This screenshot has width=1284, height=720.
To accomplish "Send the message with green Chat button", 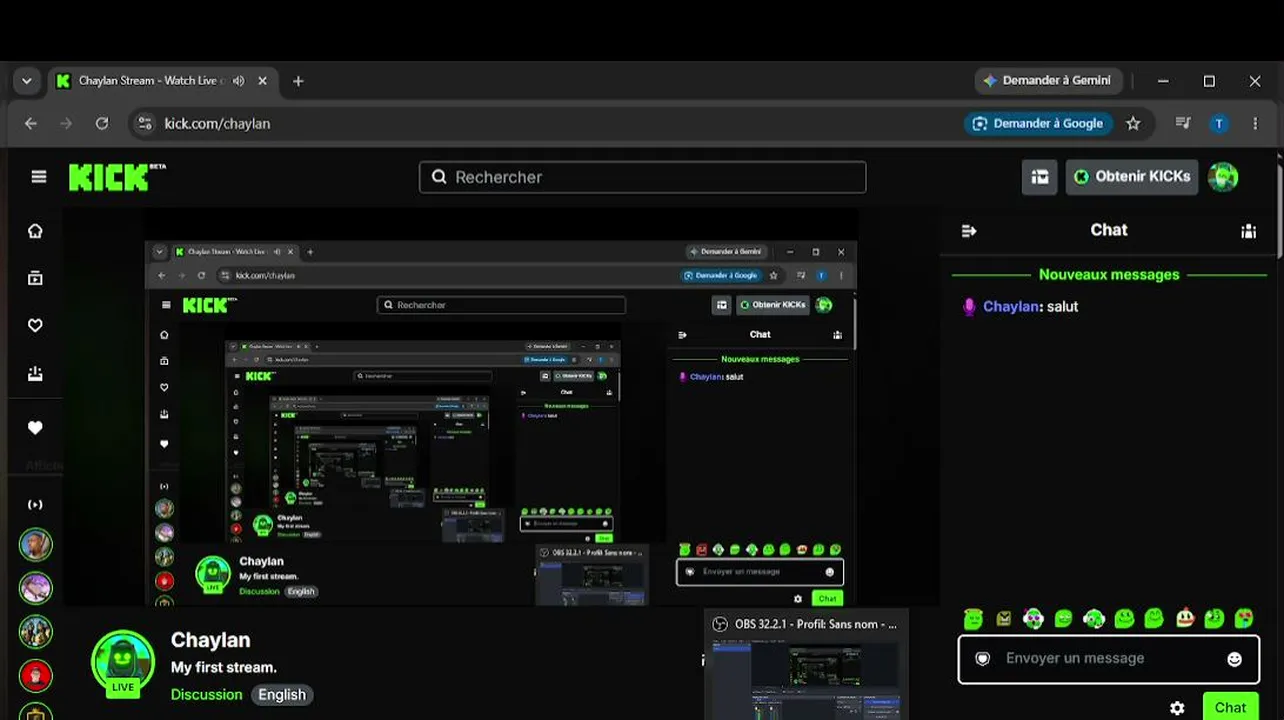I will click(x=1230, y=707).
